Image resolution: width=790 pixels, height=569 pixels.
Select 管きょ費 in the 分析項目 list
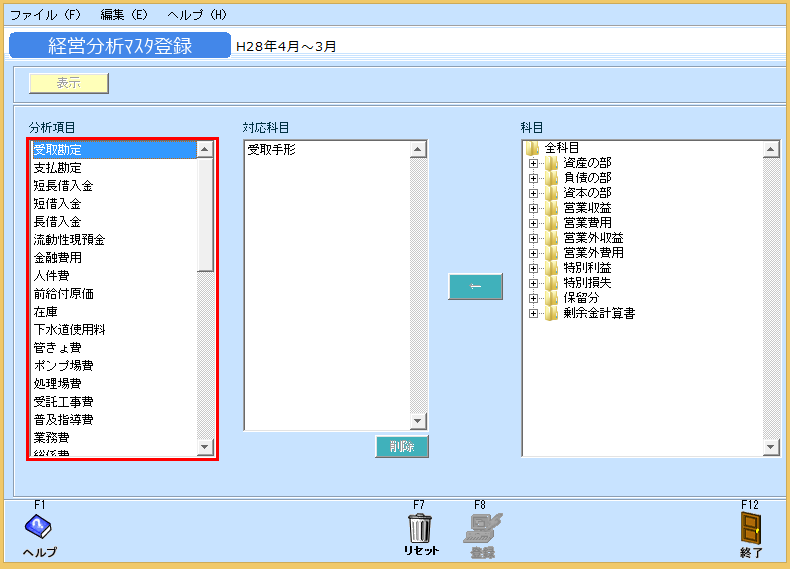click(114, 348)
